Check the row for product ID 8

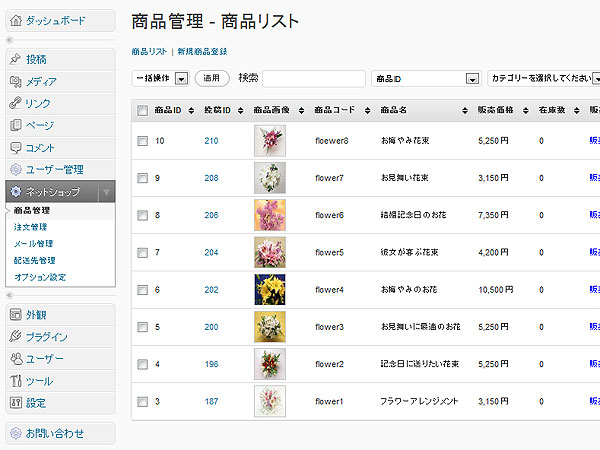pos(142,215)
